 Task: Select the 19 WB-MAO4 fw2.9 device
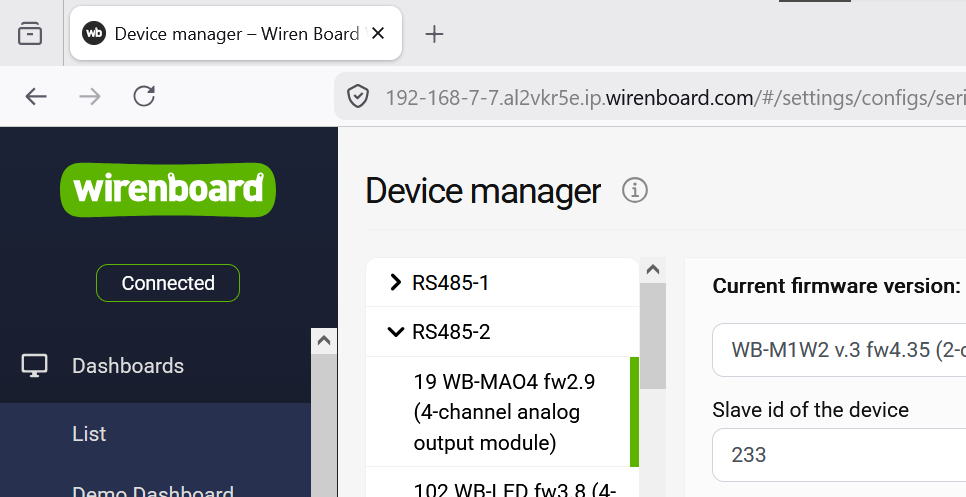coord(502,411)
